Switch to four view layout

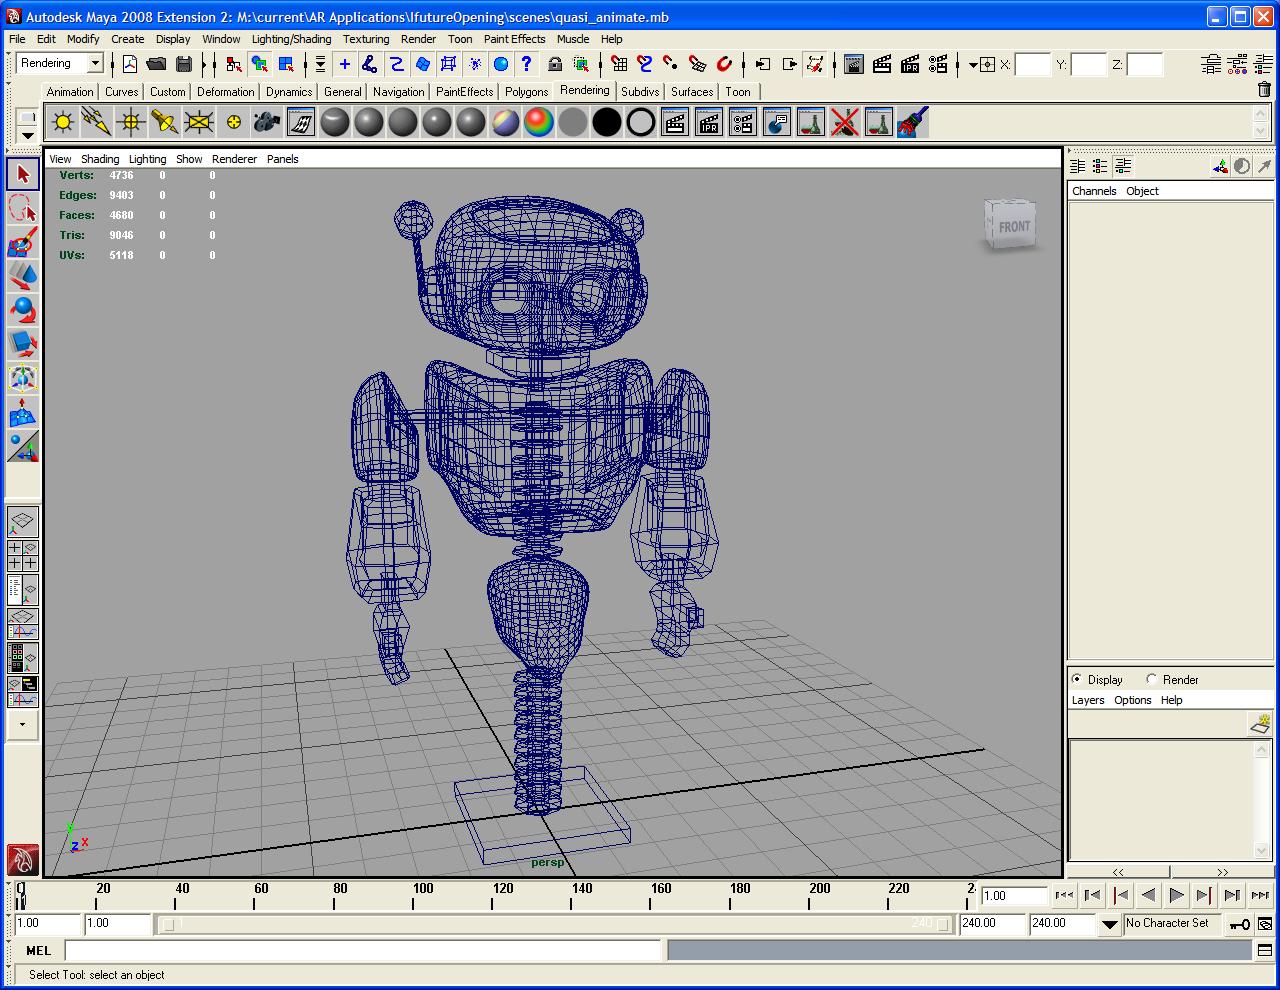coord(23,555)
